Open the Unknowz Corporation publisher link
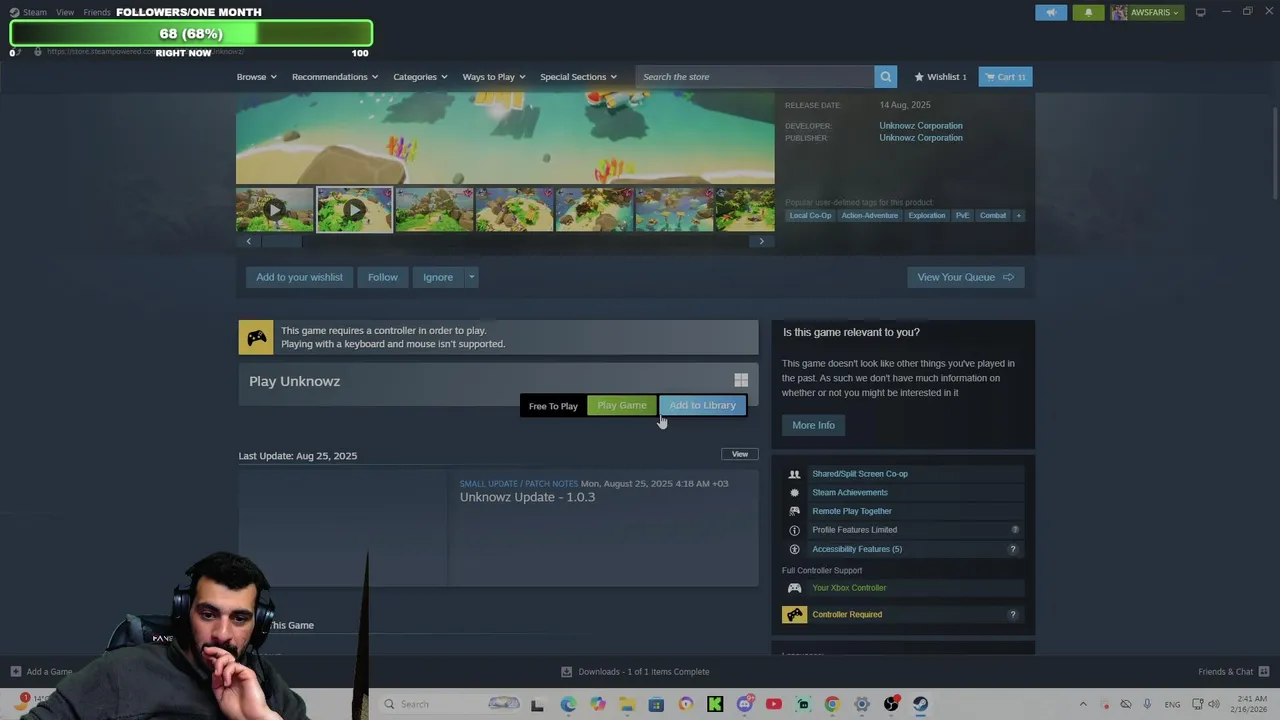Screen dimensions: 1280x720 click(921, 138)
